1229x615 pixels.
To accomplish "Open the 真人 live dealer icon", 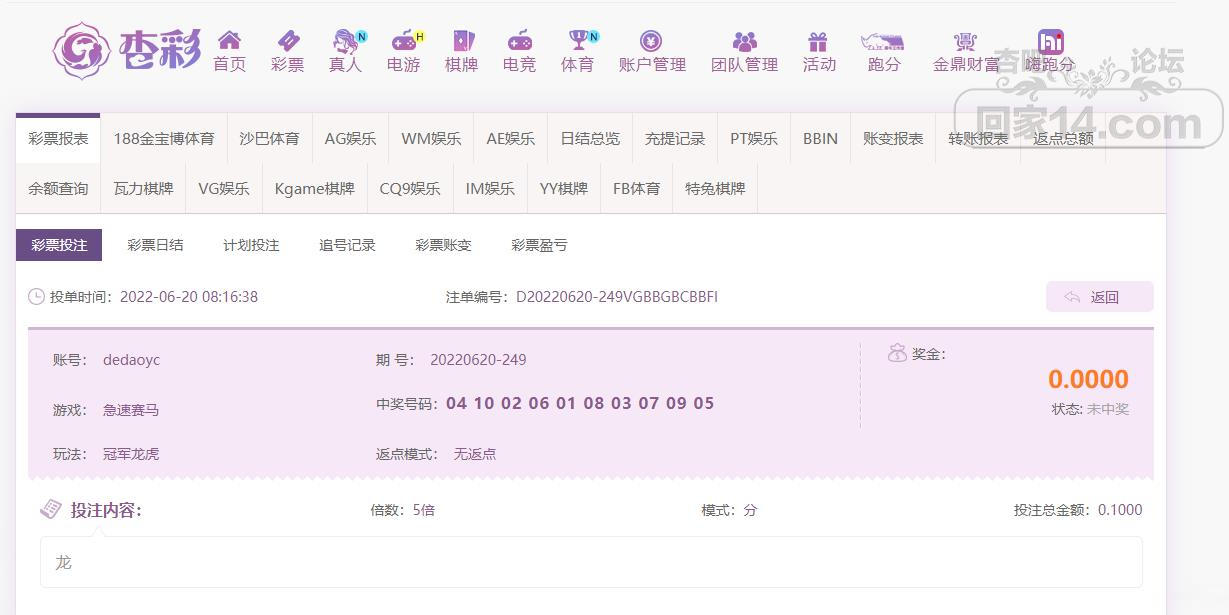I will [x=346, y=41].
